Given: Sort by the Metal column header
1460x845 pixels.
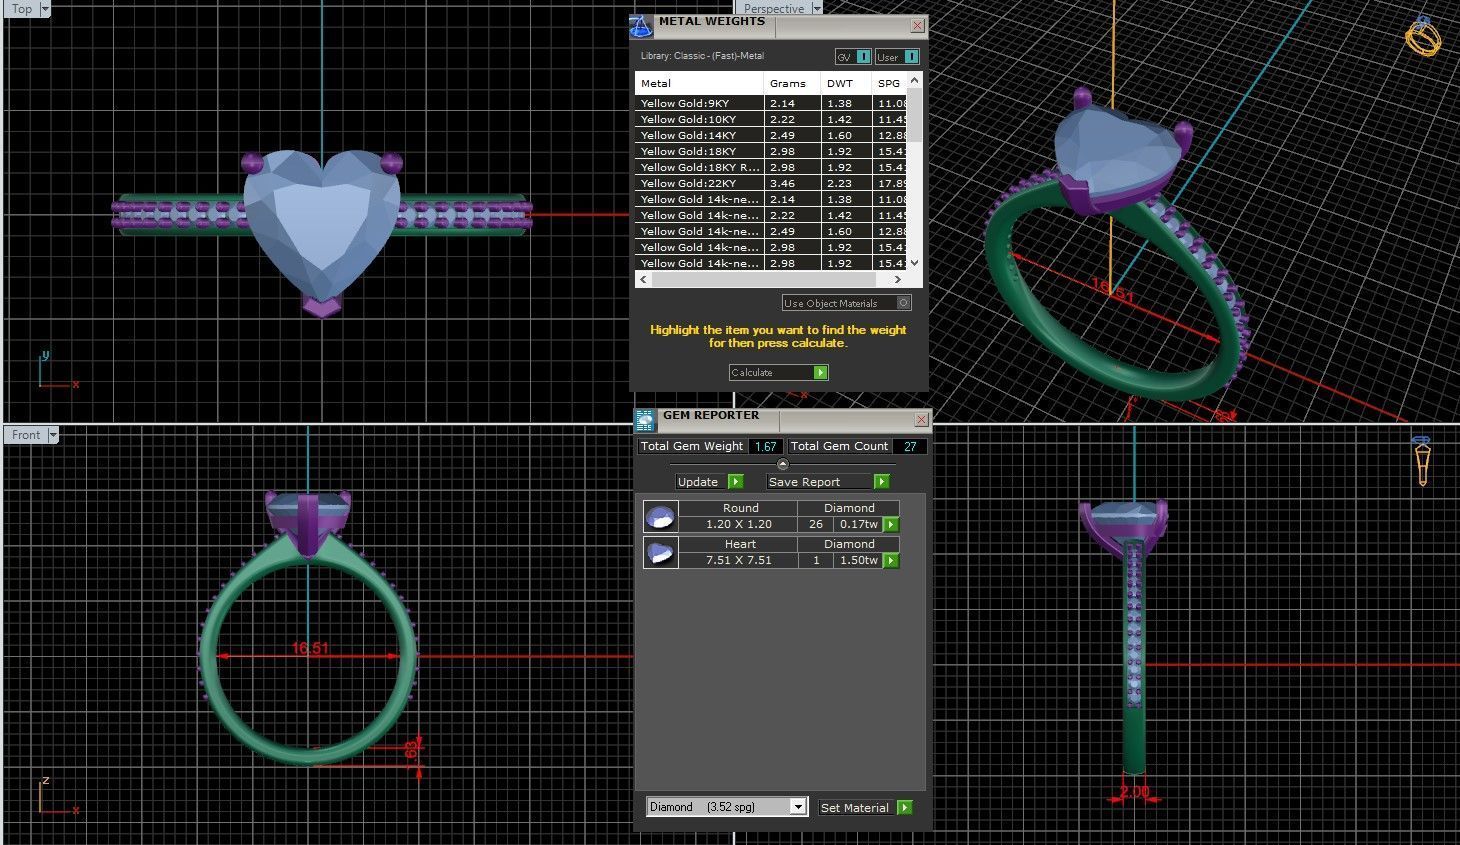Looking at the screenshot, I should coord(699,84).
